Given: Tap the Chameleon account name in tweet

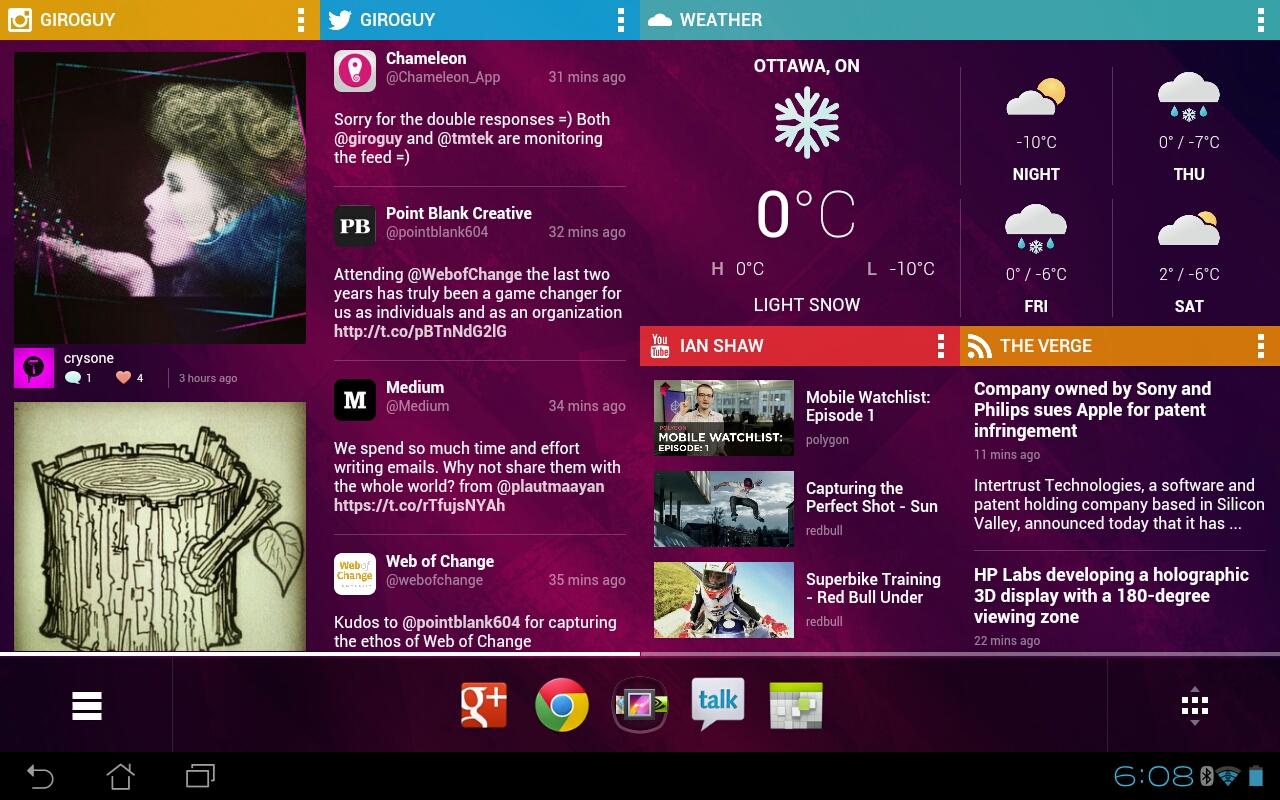Looking at the screenshot, I should (x=426, y=58).
